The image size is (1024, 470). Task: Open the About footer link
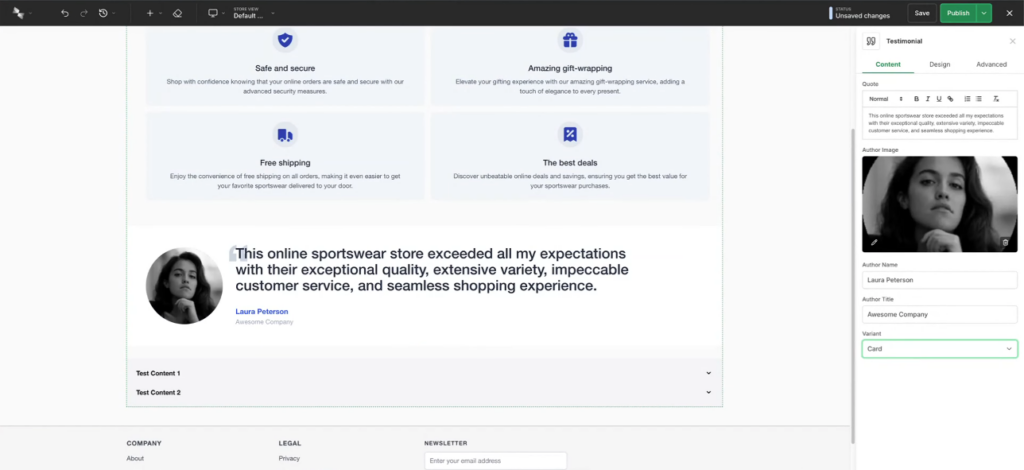click(135, 458)
